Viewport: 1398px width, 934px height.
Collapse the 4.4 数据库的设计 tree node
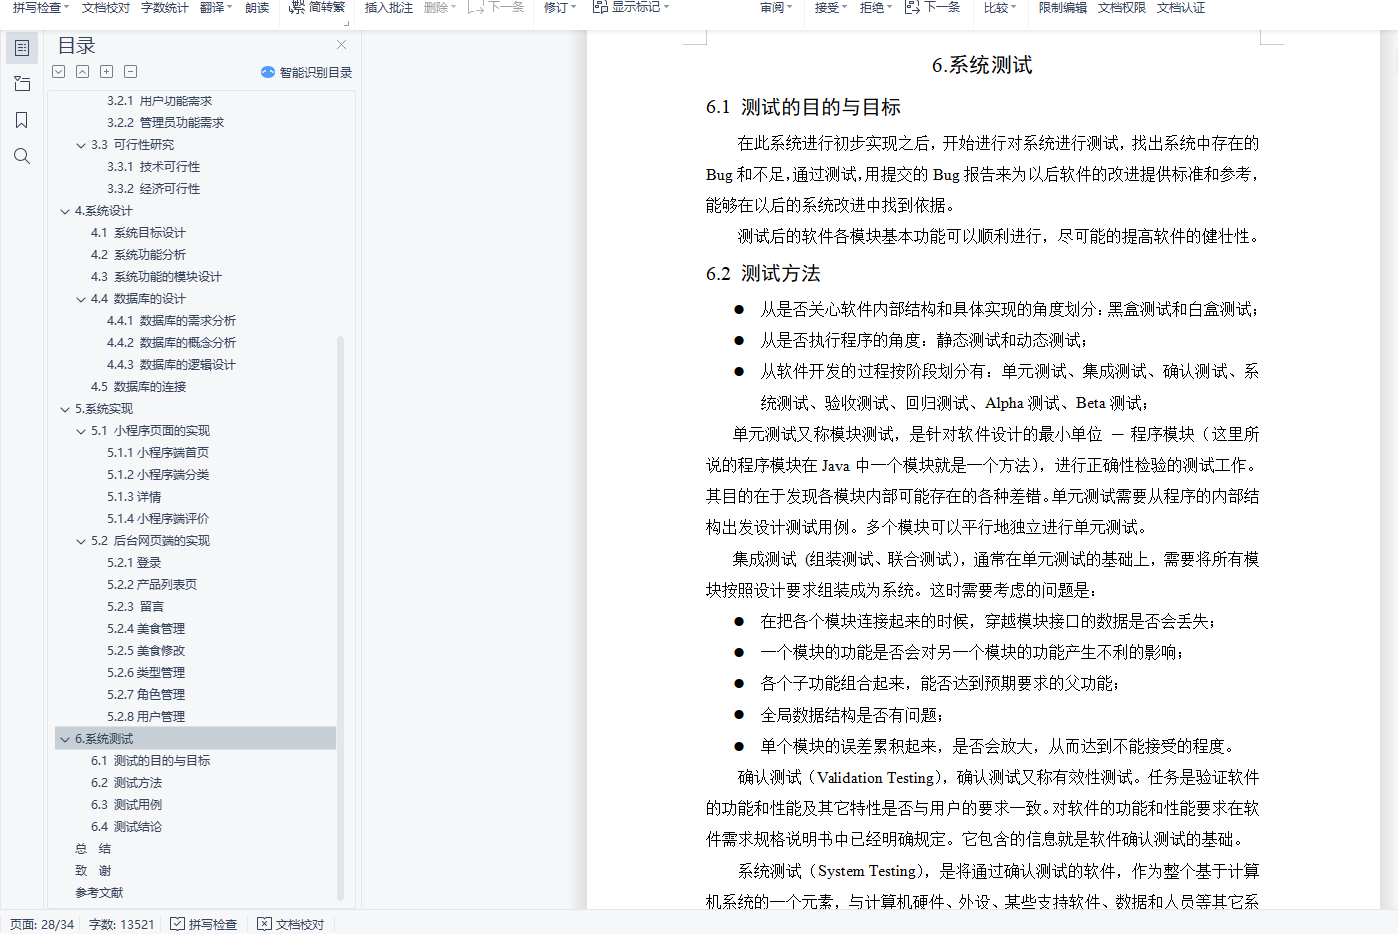[81, 299]
